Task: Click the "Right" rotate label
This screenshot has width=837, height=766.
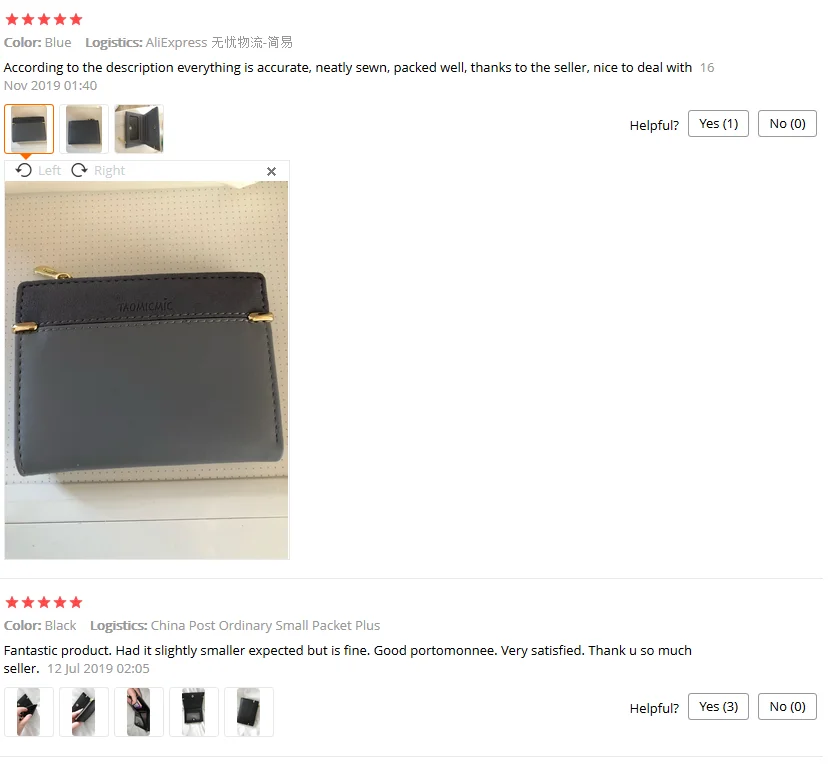Action: click(x=109, y=170)
